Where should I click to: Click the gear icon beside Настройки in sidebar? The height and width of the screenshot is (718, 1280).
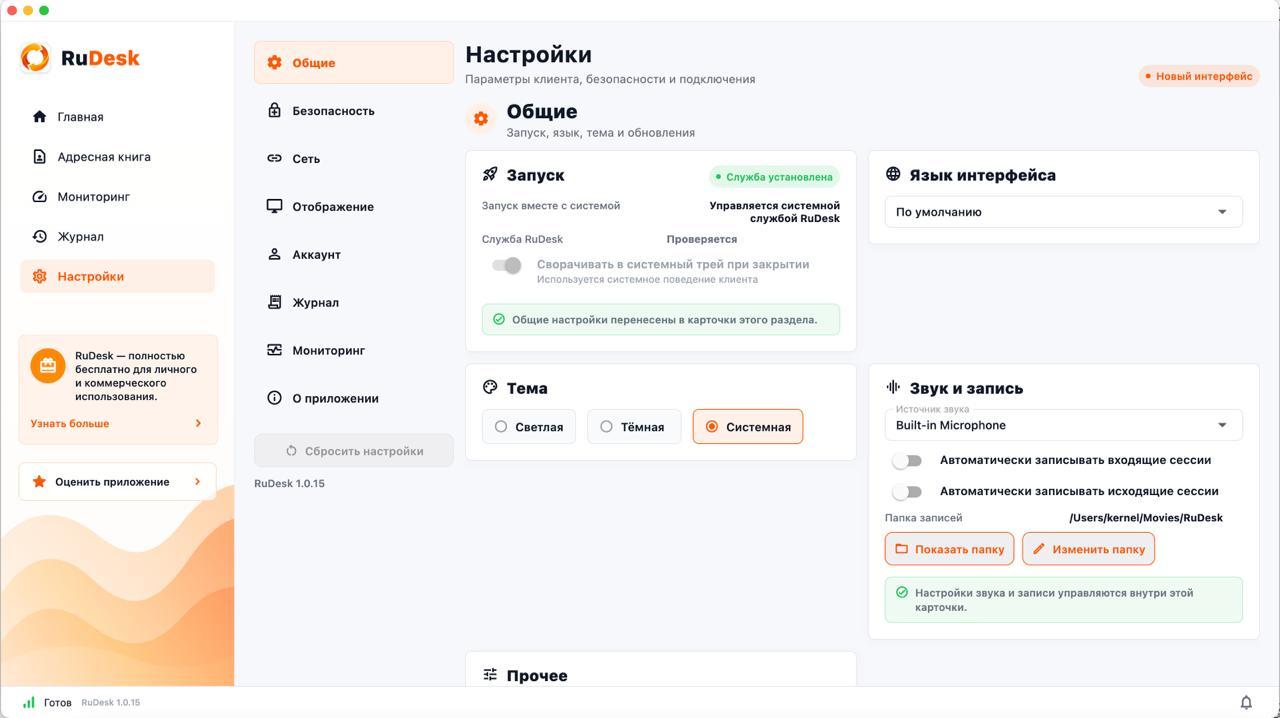click(39, 277)
